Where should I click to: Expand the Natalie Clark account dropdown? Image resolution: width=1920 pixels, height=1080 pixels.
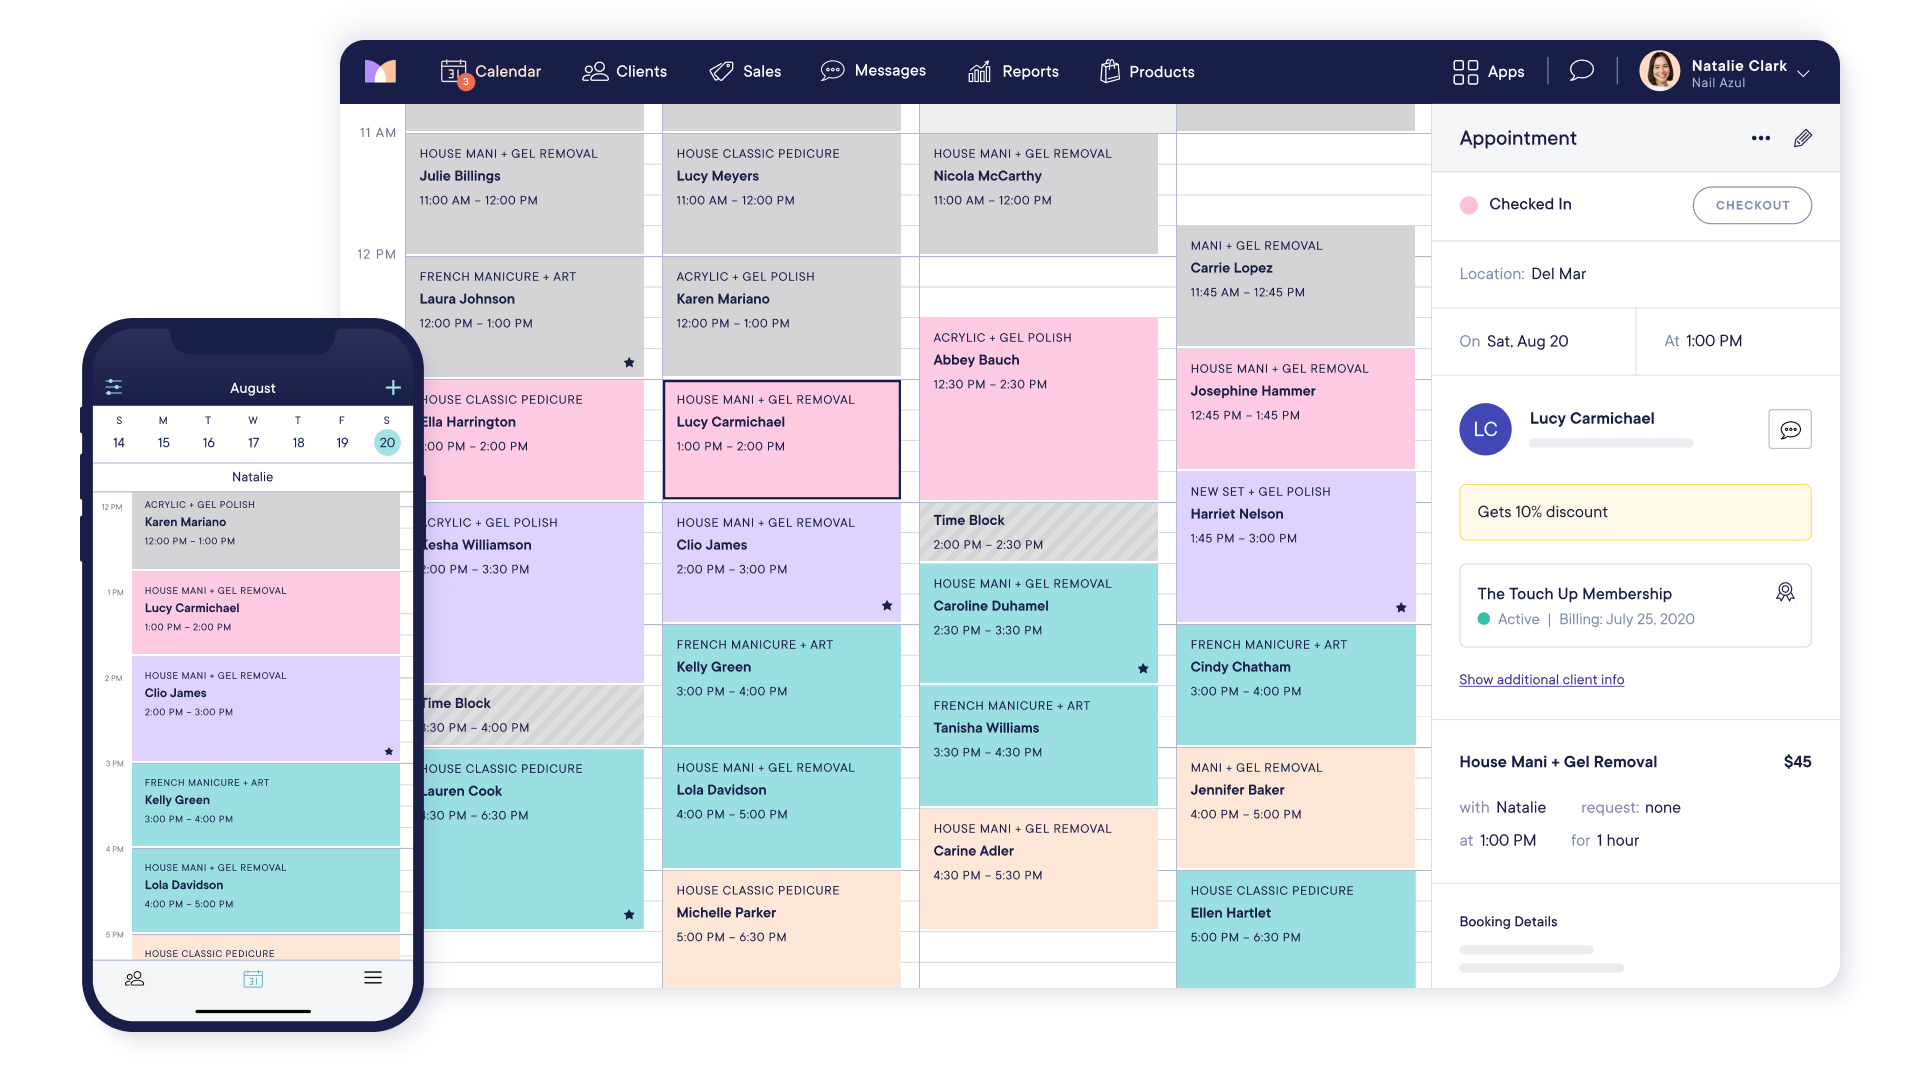[1803, 73]
